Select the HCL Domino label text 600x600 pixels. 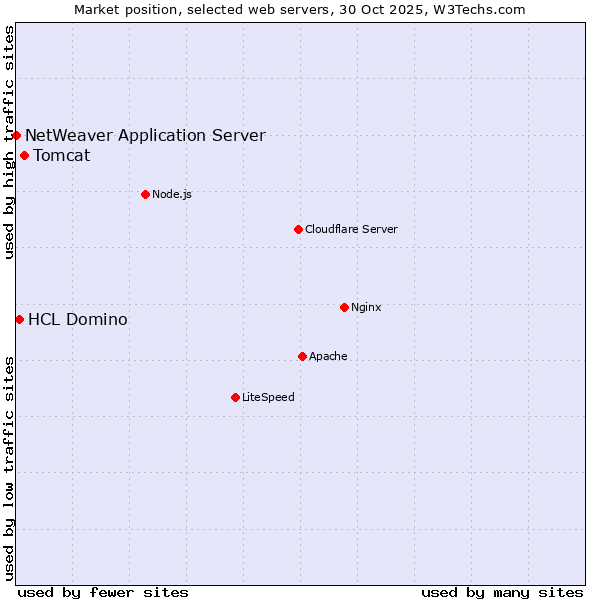tap(77, 319)
